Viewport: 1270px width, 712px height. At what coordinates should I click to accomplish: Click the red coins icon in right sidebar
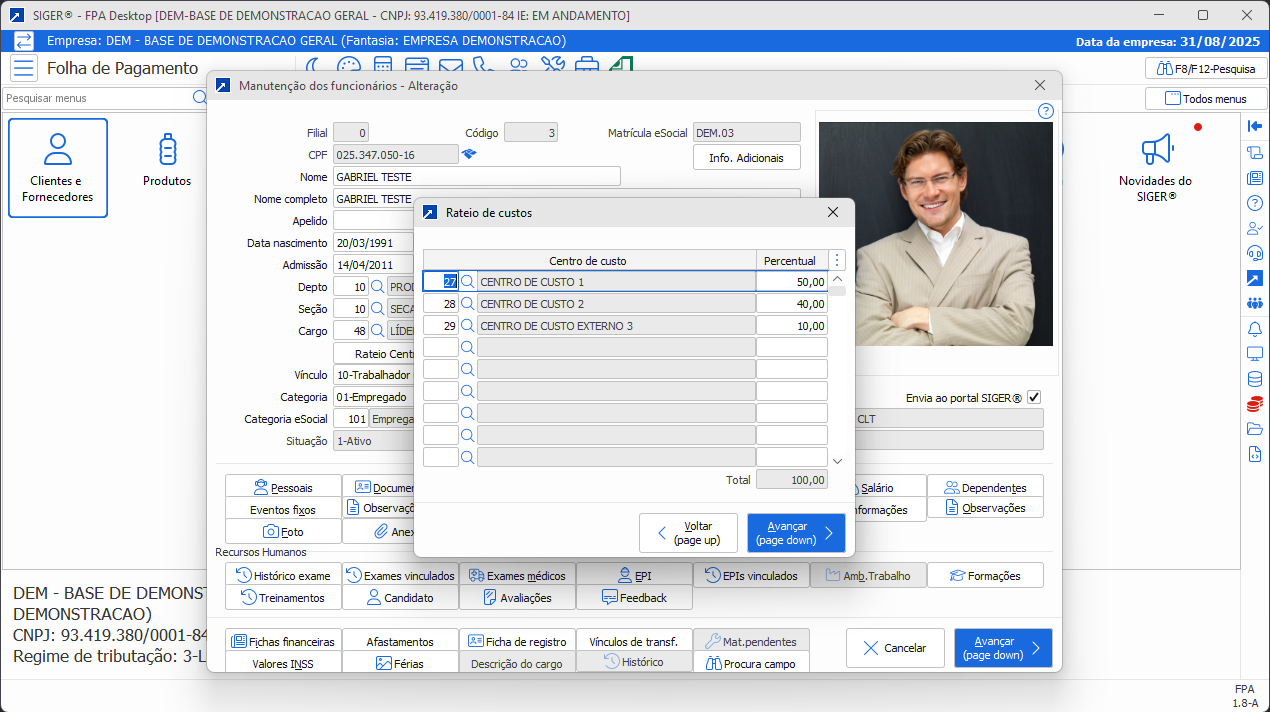click(1254, 405)
